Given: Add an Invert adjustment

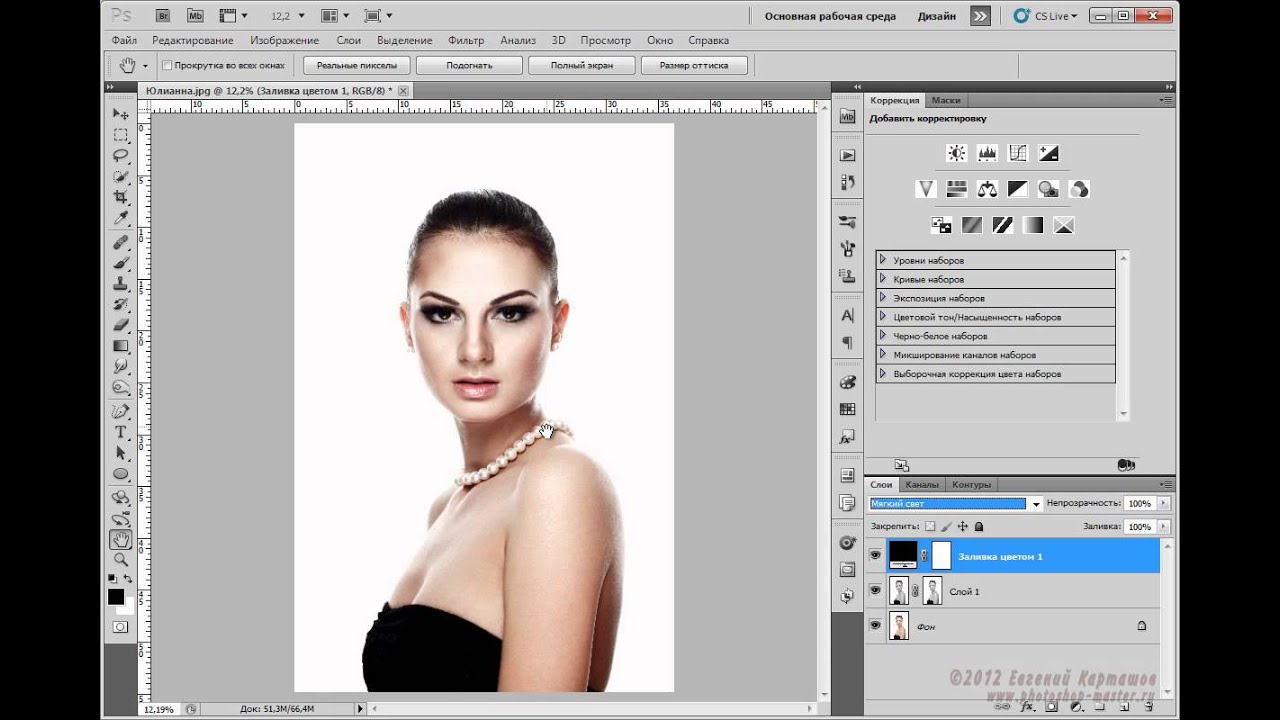Looking at the screenshot, I should tap(941, 225).
